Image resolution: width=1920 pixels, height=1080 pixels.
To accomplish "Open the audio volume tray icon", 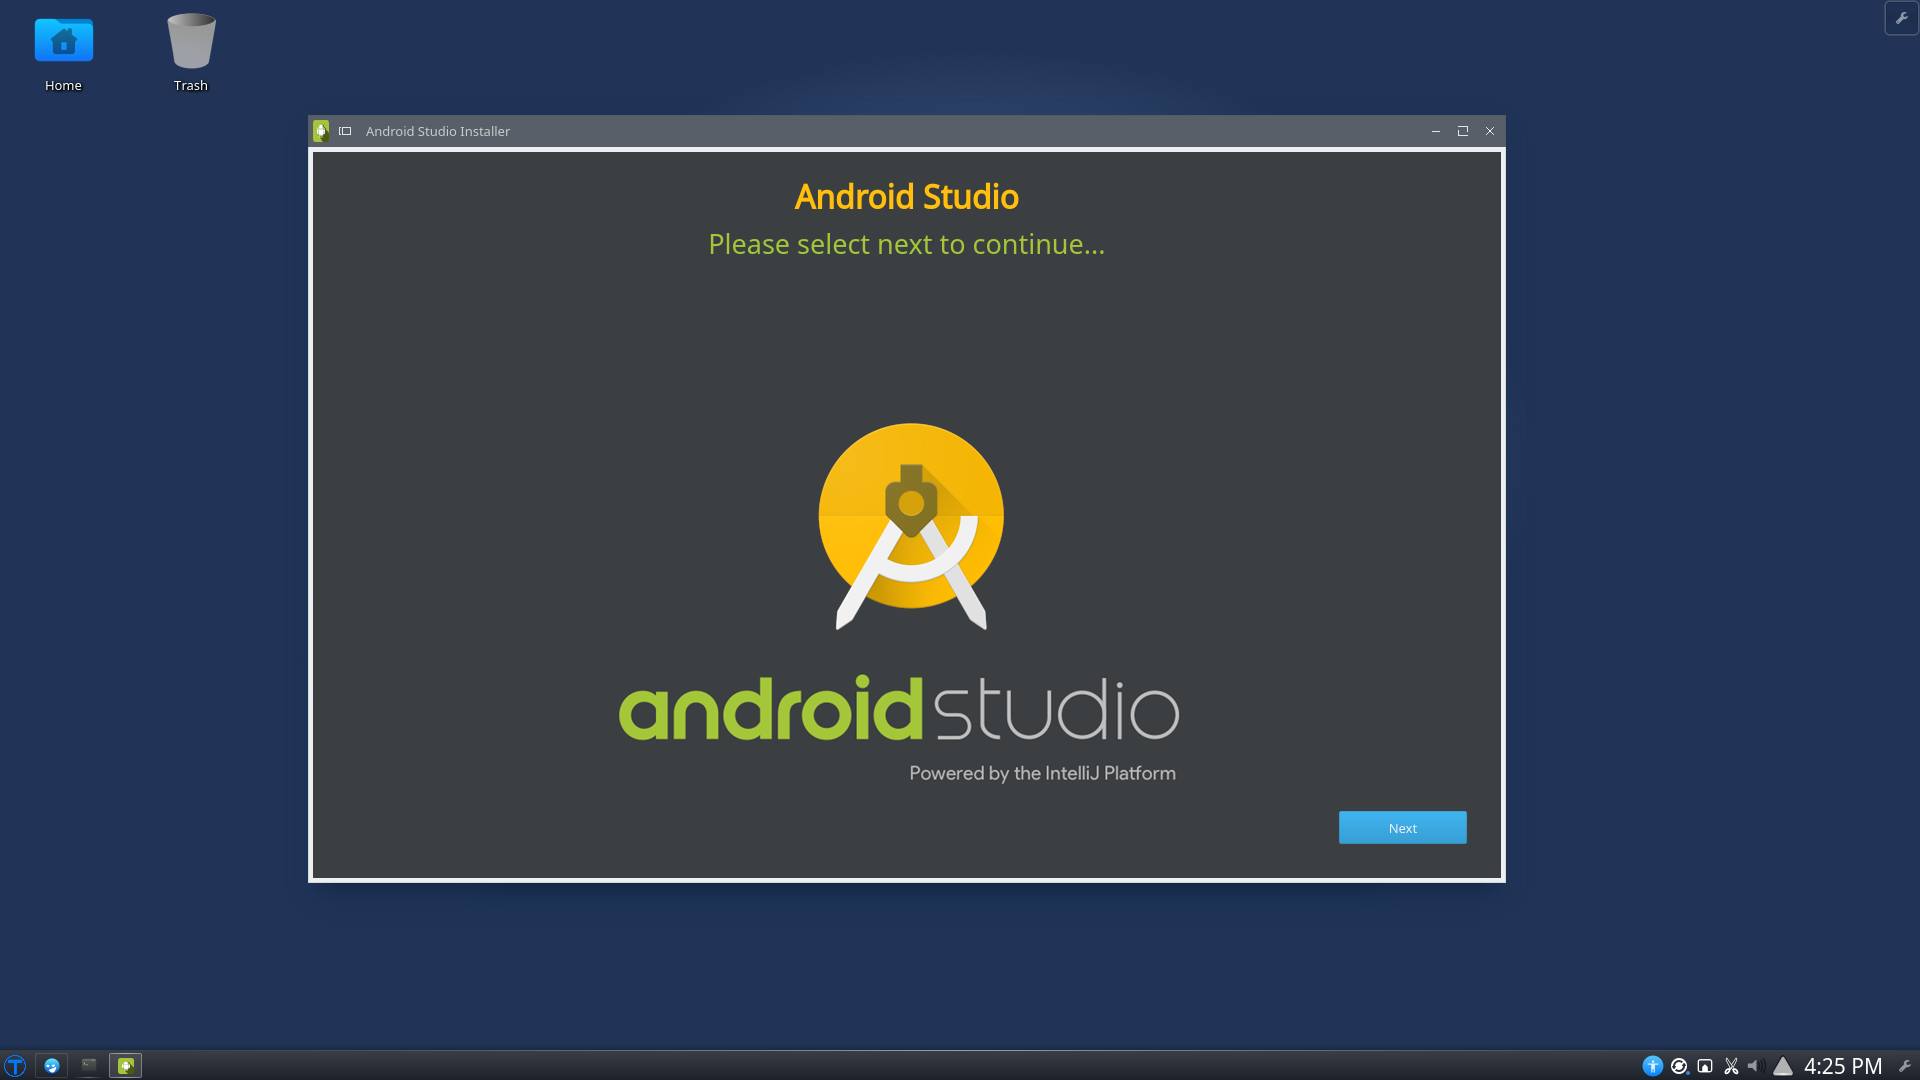I will pos(1755,1066).
